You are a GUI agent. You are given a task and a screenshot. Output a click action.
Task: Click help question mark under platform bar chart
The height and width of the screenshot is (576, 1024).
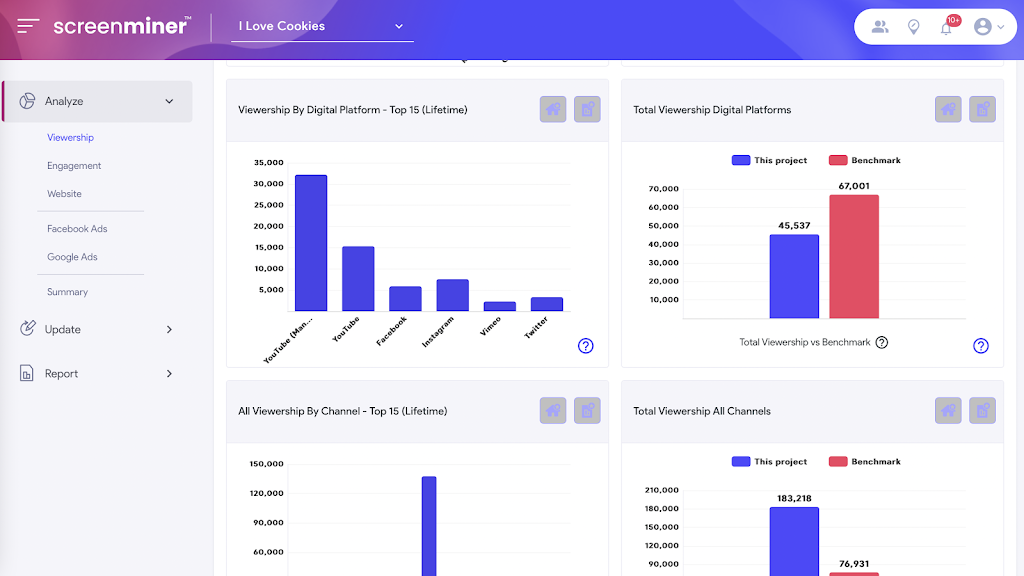[x=586, y=345]
